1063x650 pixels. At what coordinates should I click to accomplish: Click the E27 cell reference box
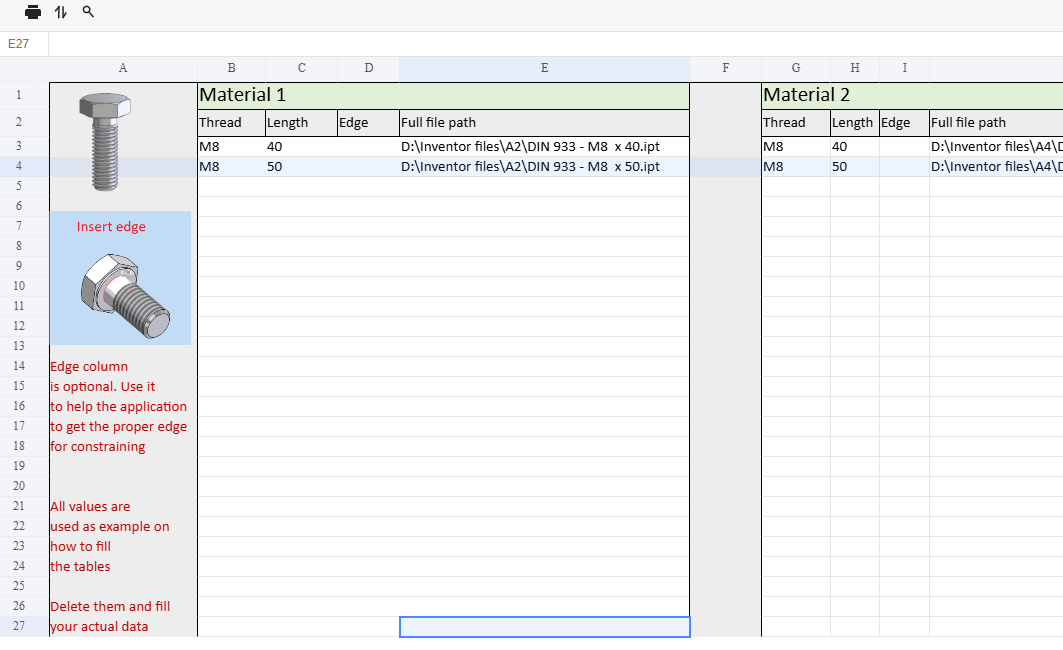coord(24,44)
